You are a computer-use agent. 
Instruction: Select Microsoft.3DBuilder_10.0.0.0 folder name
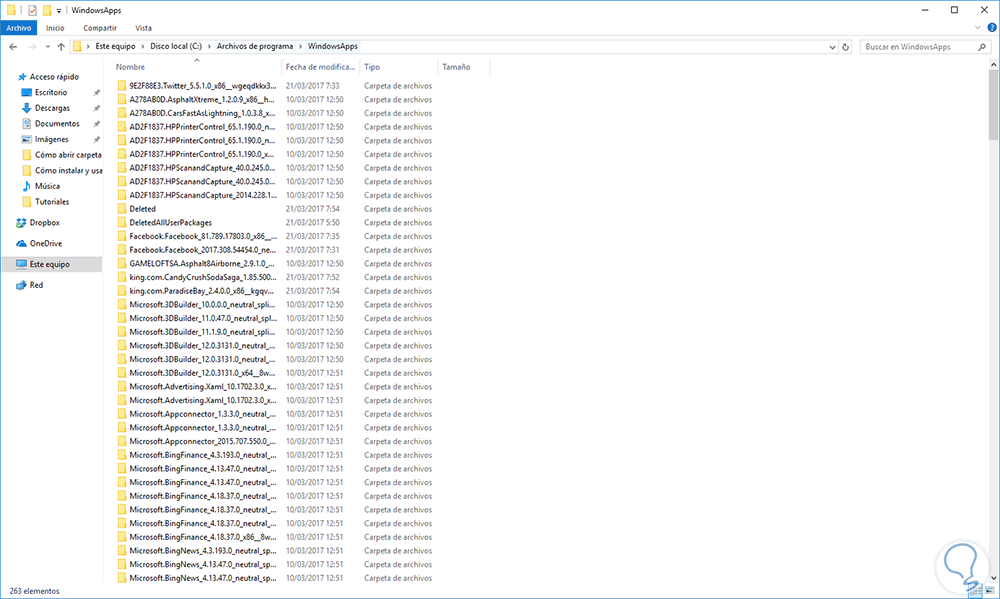tap(203, 304)
